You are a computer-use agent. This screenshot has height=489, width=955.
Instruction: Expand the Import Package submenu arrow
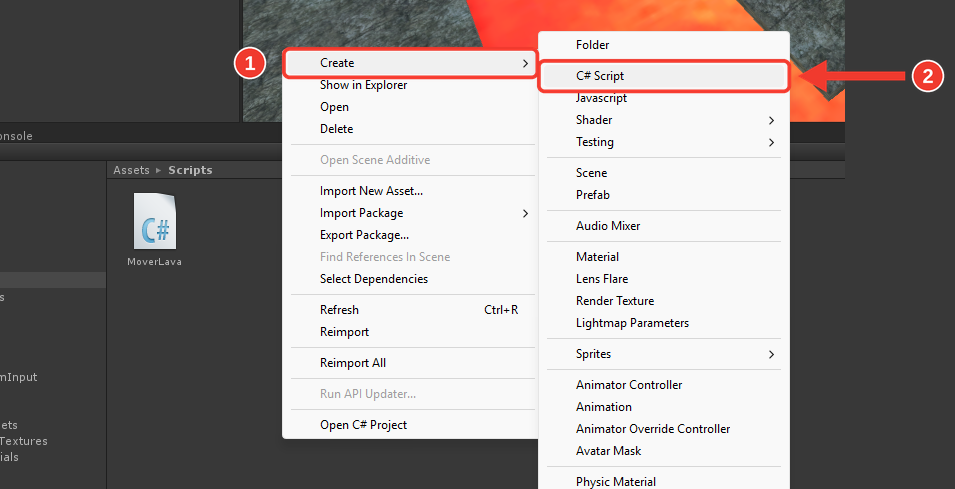tap(525, 213)
